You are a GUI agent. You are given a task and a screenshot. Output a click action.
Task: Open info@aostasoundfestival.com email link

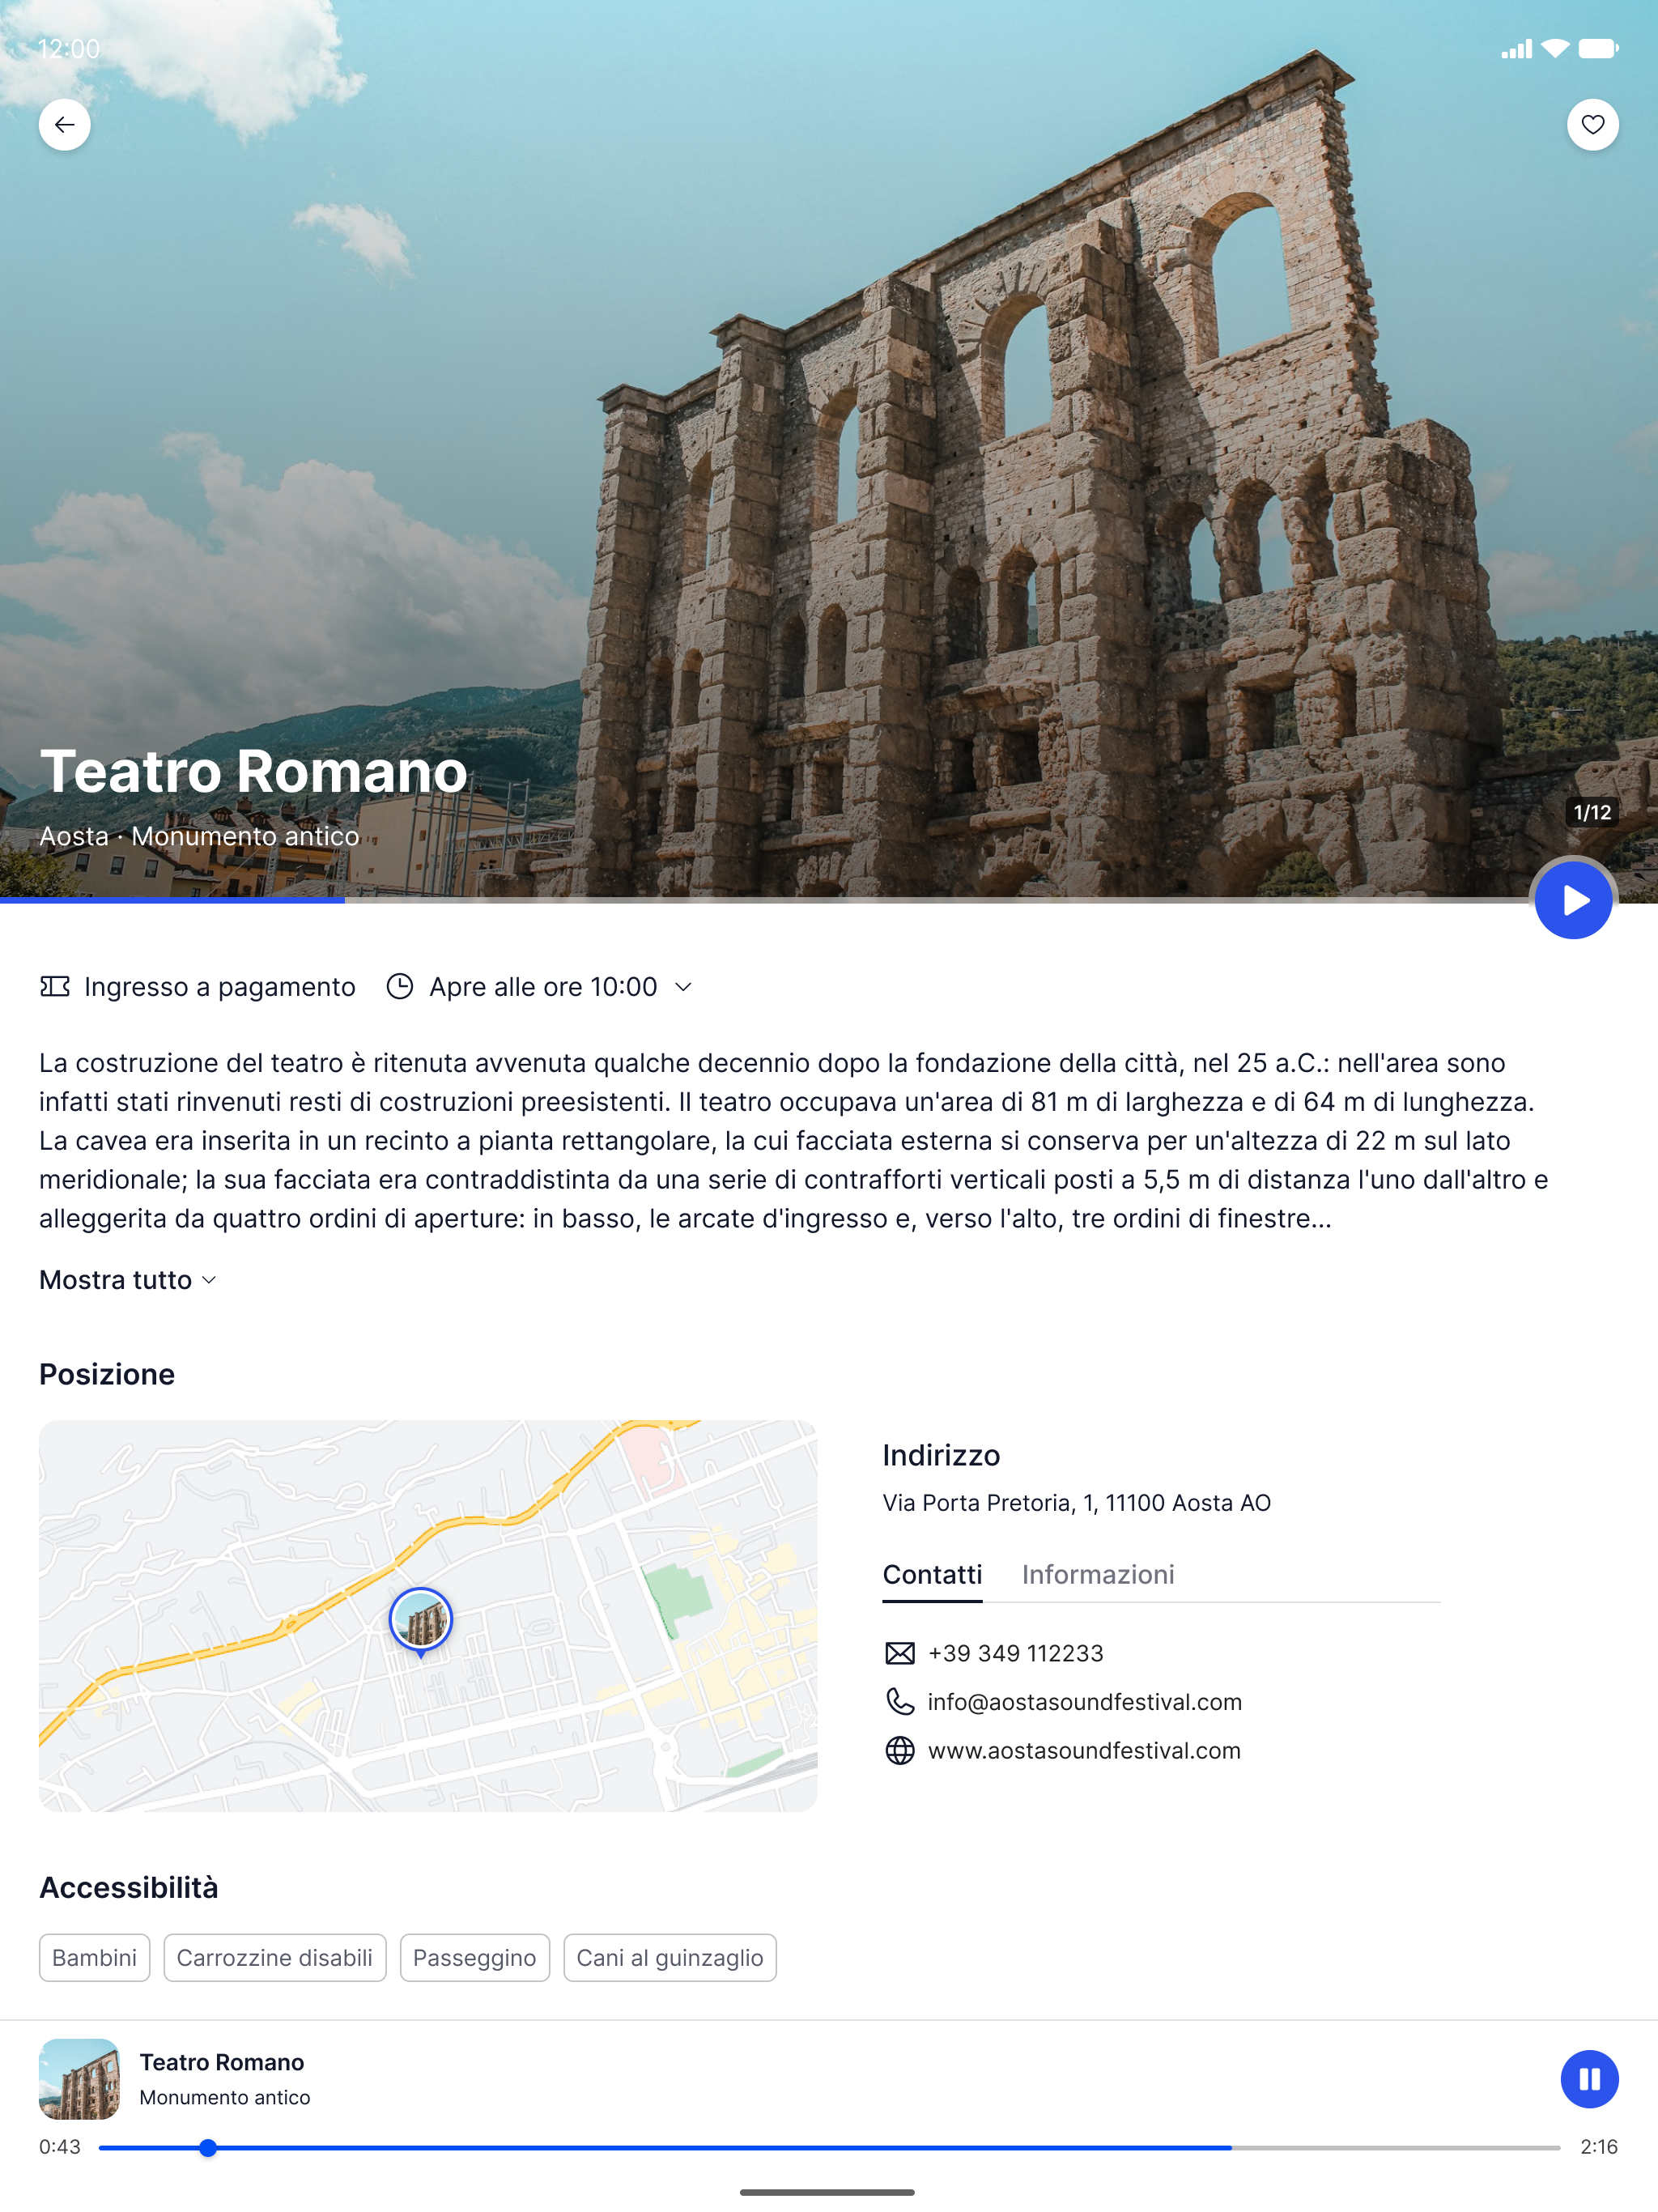tap(1084, 1702)
